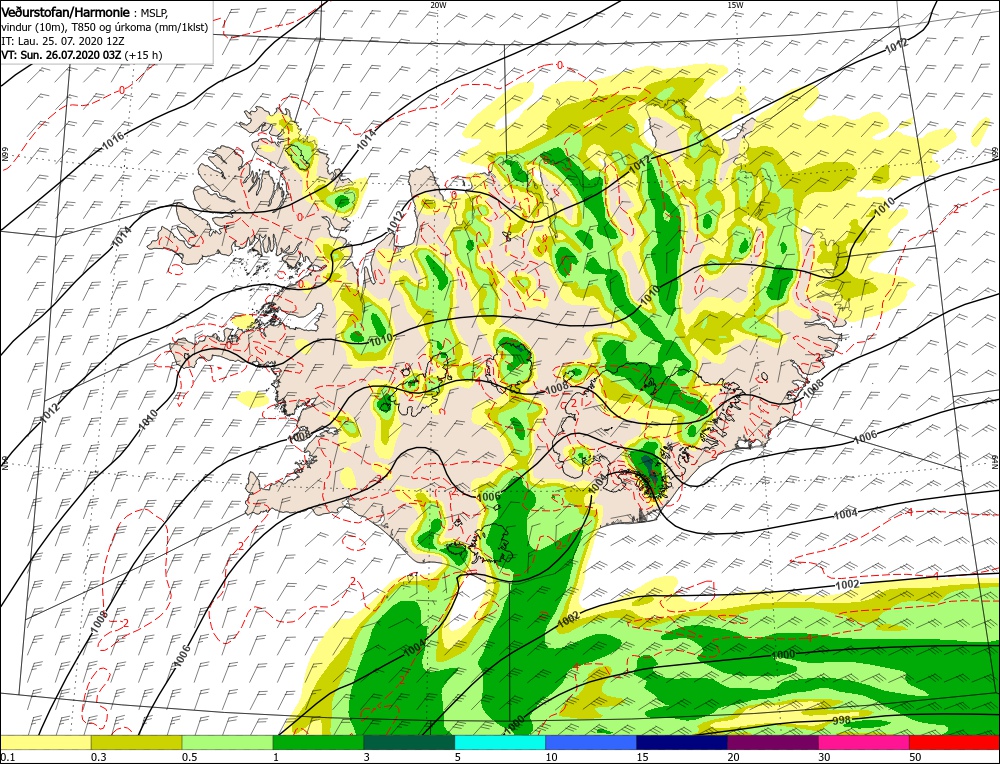Click the red above-50 legend swatch

(954, 742)
